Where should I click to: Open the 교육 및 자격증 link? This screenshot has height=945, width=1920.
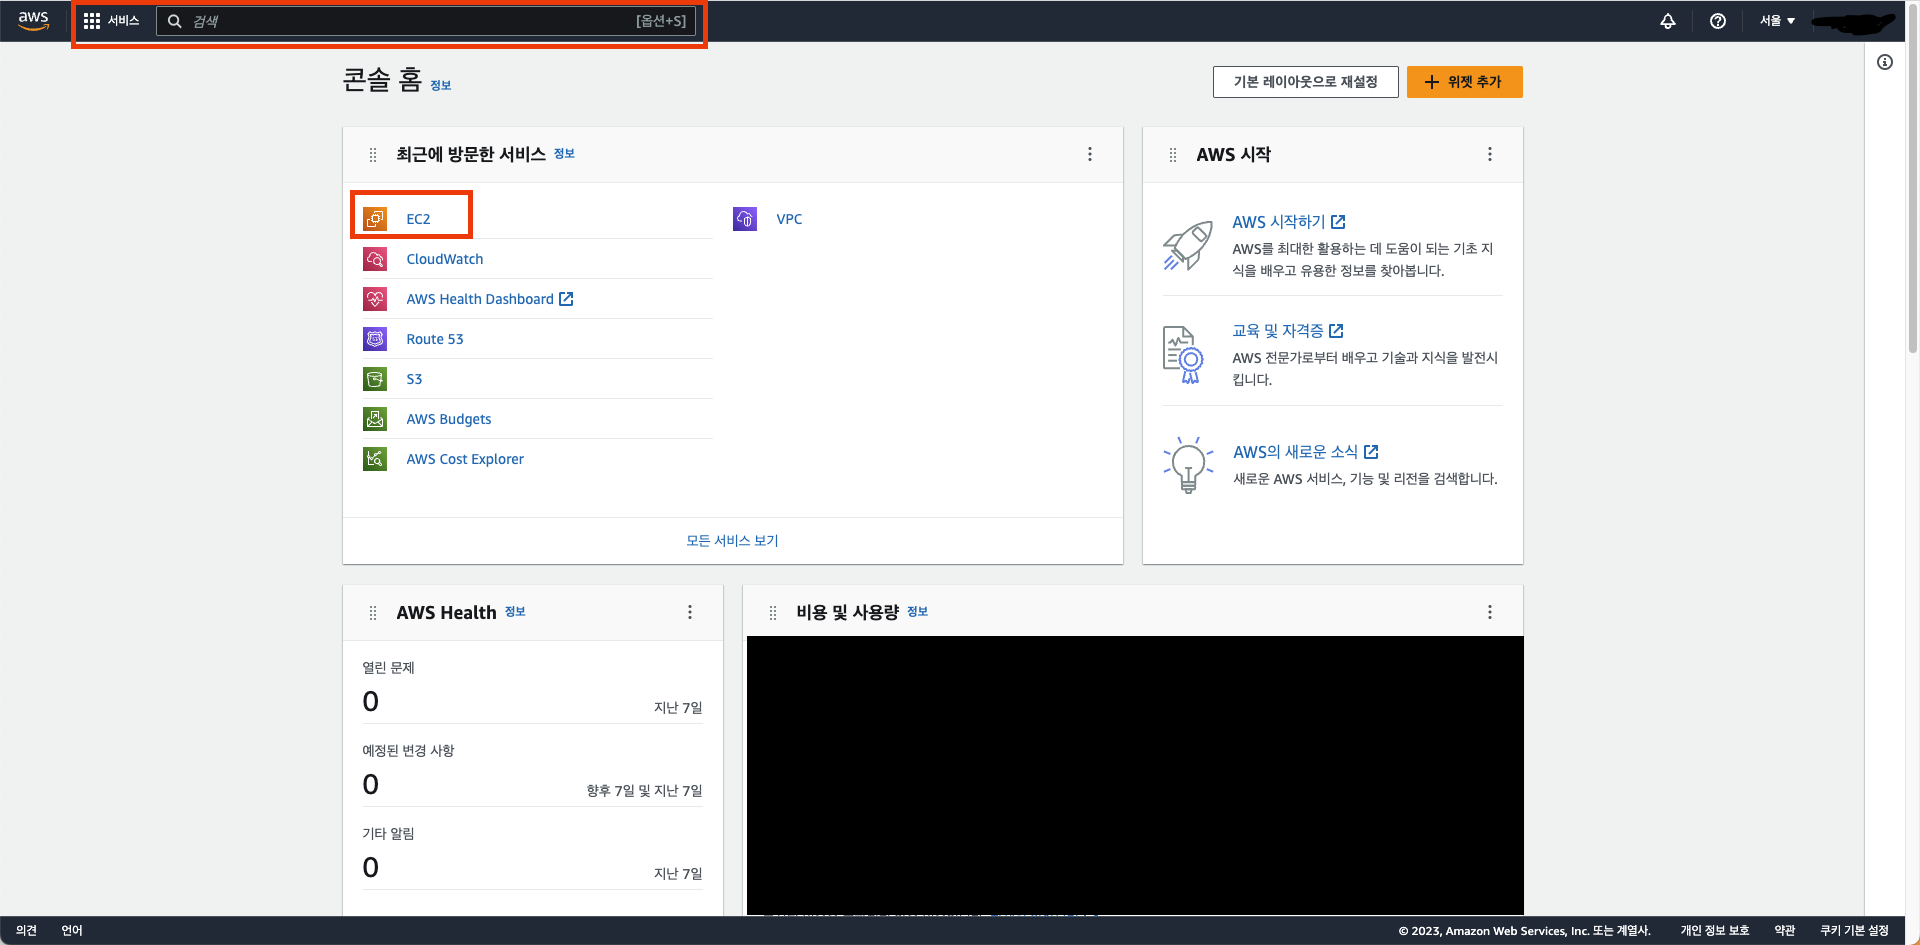[1287, 331]
